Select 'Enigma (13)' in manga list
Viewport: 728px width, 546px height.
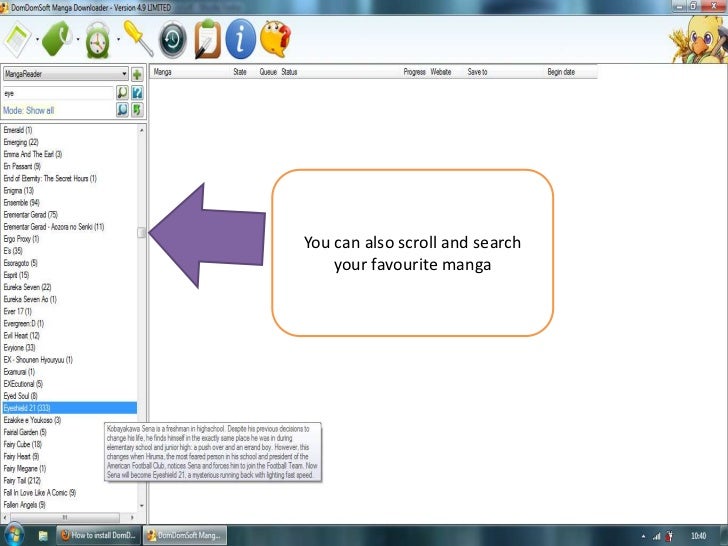pos(19,190)
